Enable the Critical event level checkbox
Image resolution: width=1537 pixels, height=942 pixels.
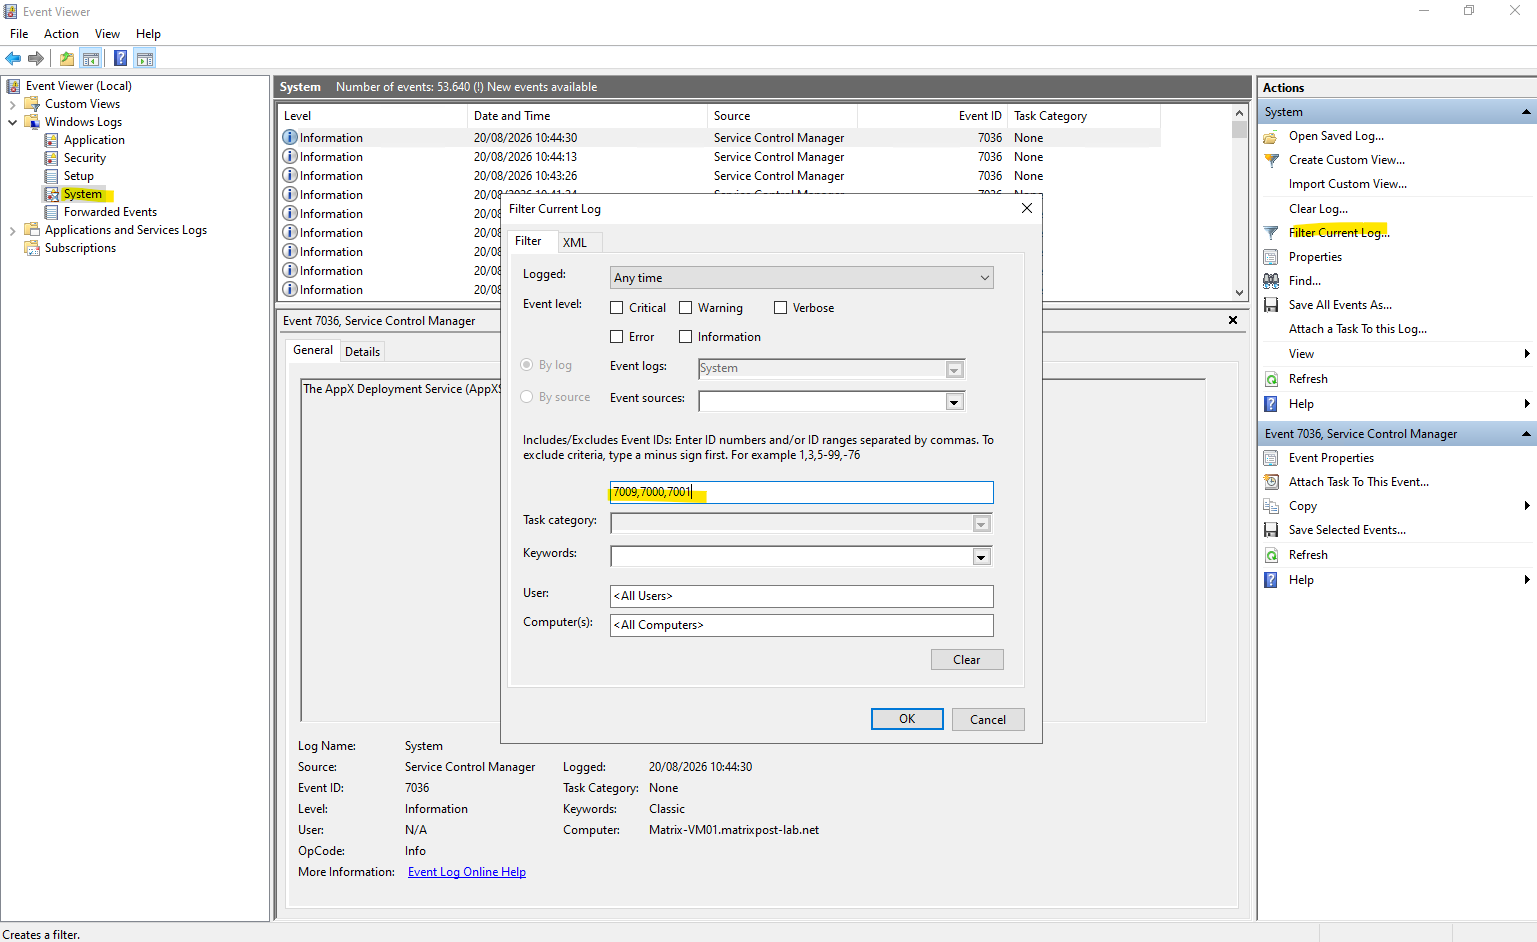click(x=617, y=308)
